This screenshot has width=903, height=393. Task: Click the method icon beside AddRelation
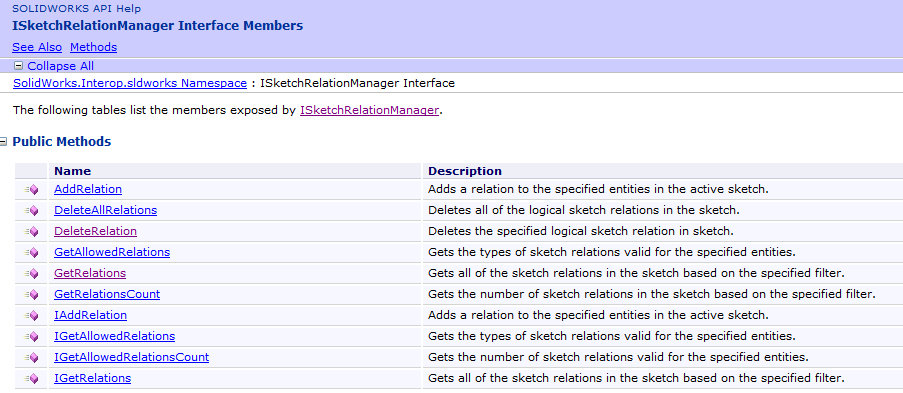[x=31, y=190]
